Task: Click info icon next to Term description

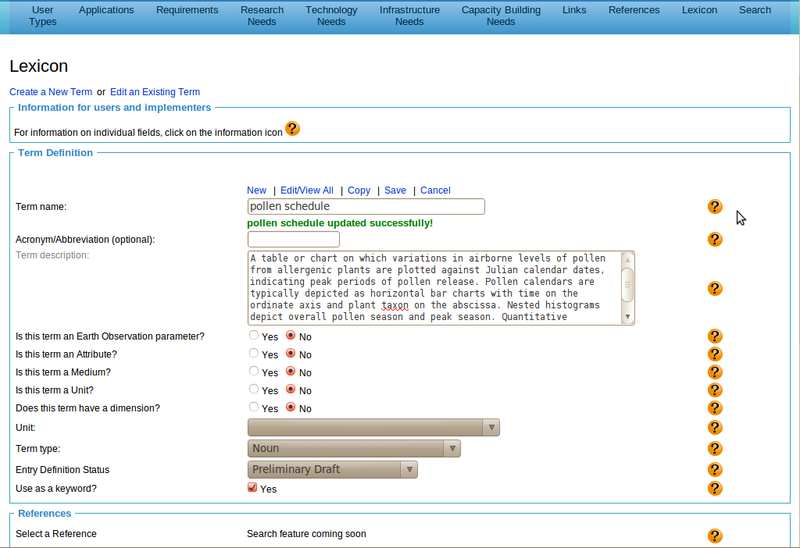Action: pos(714,288)
